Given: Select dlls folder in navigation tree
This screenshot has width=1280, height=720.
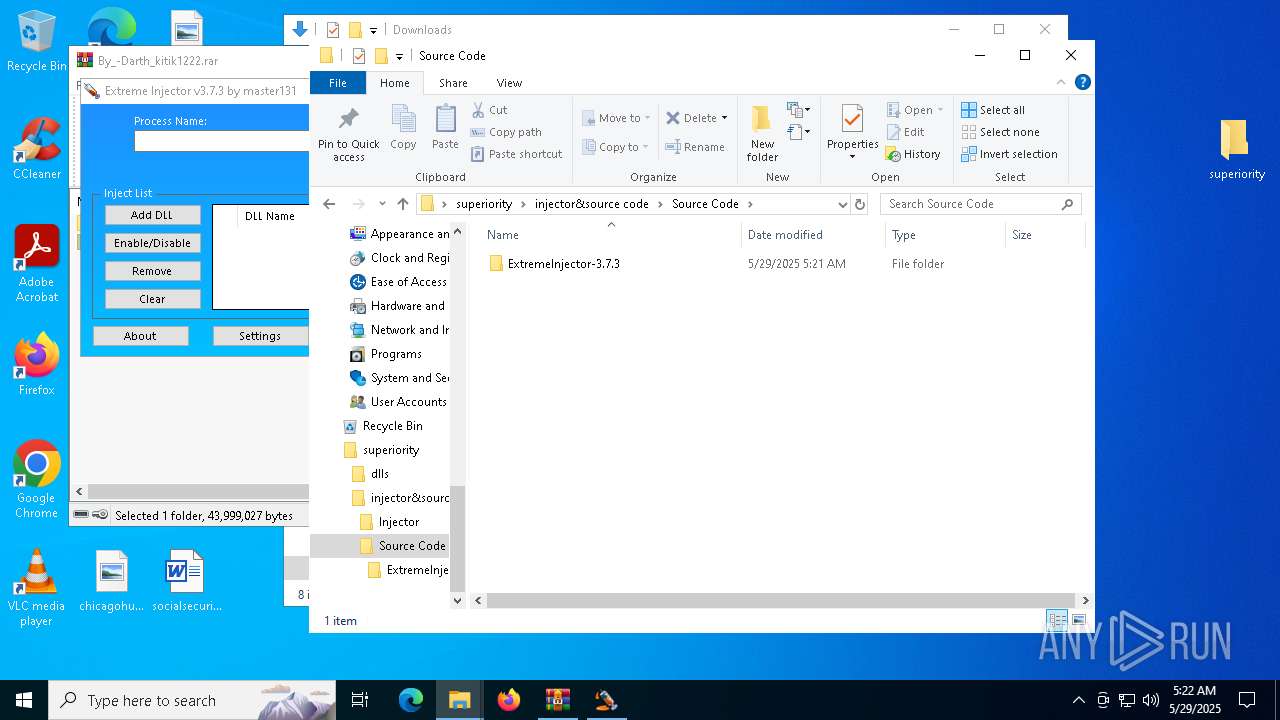Looking at the screenshot, I should 380,474.
